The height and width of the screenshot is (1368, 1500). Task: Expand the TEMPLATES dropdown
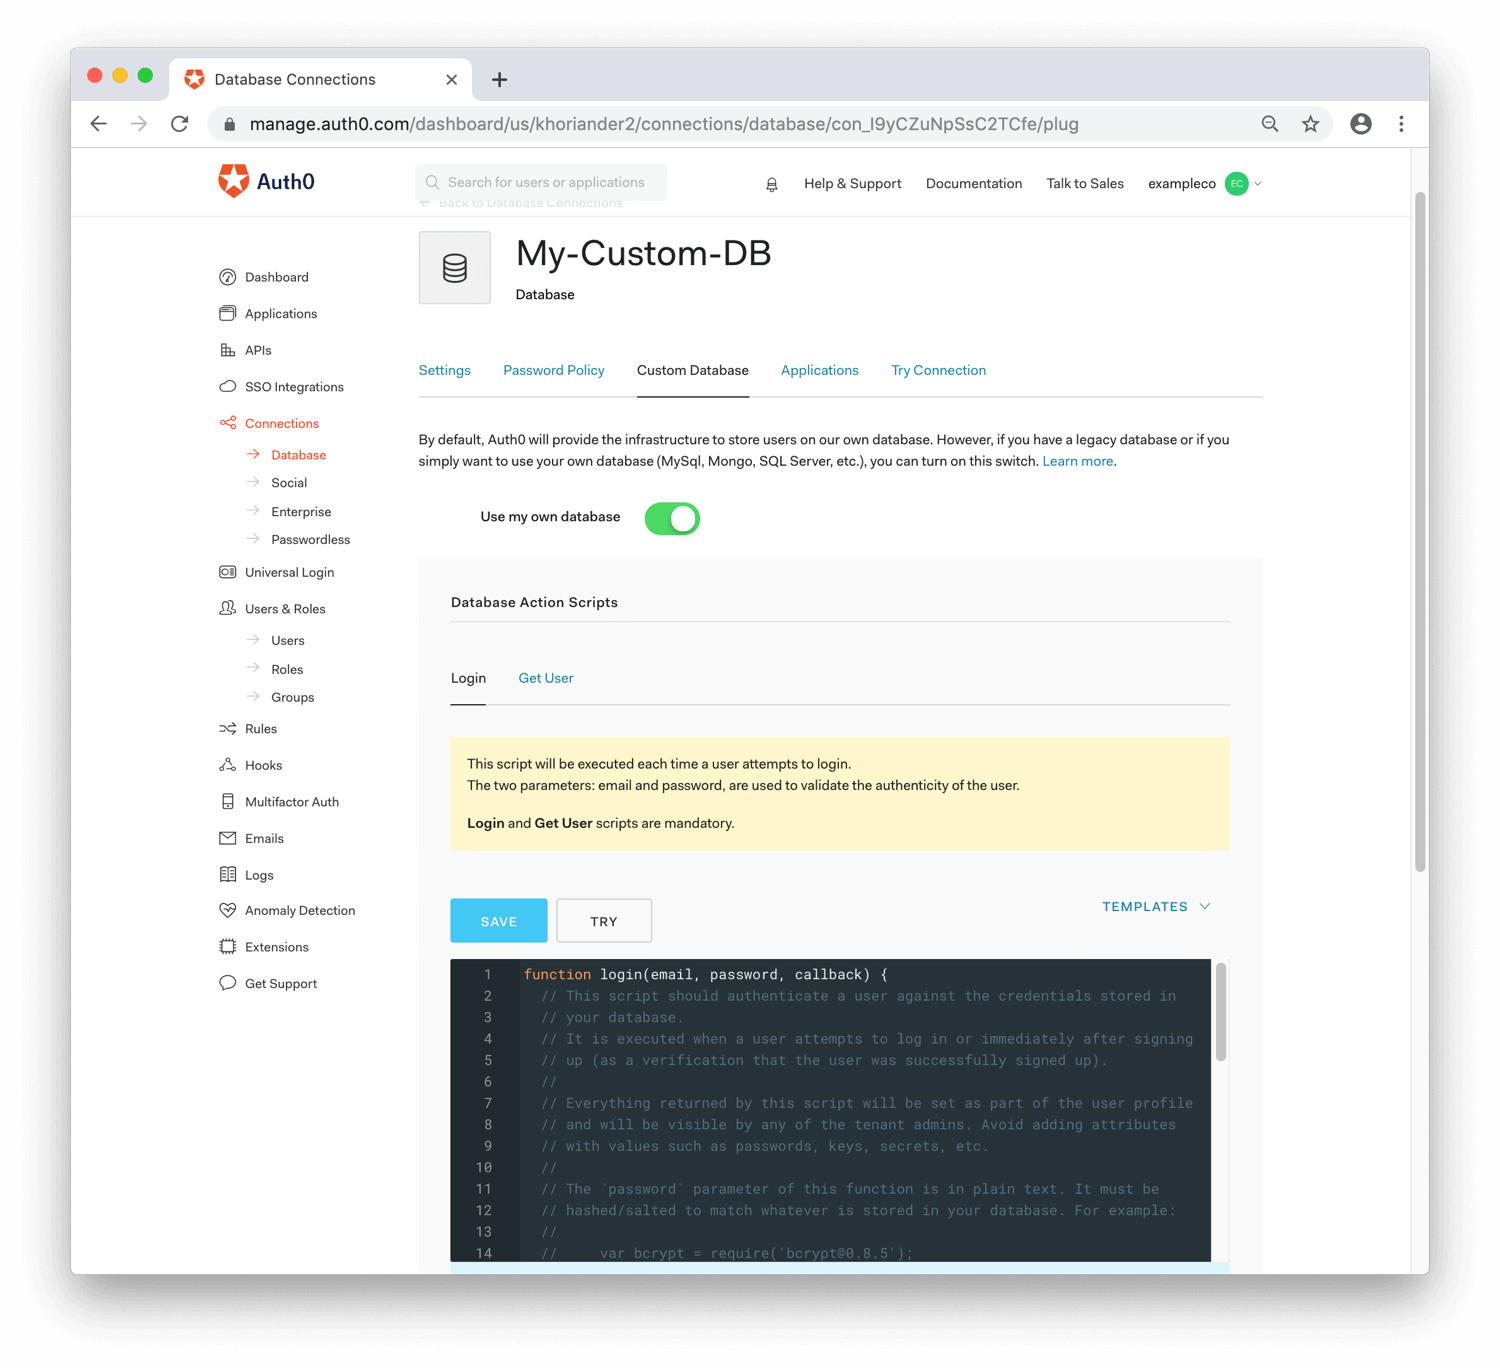pyautogui.click(x=1157, y=906)
